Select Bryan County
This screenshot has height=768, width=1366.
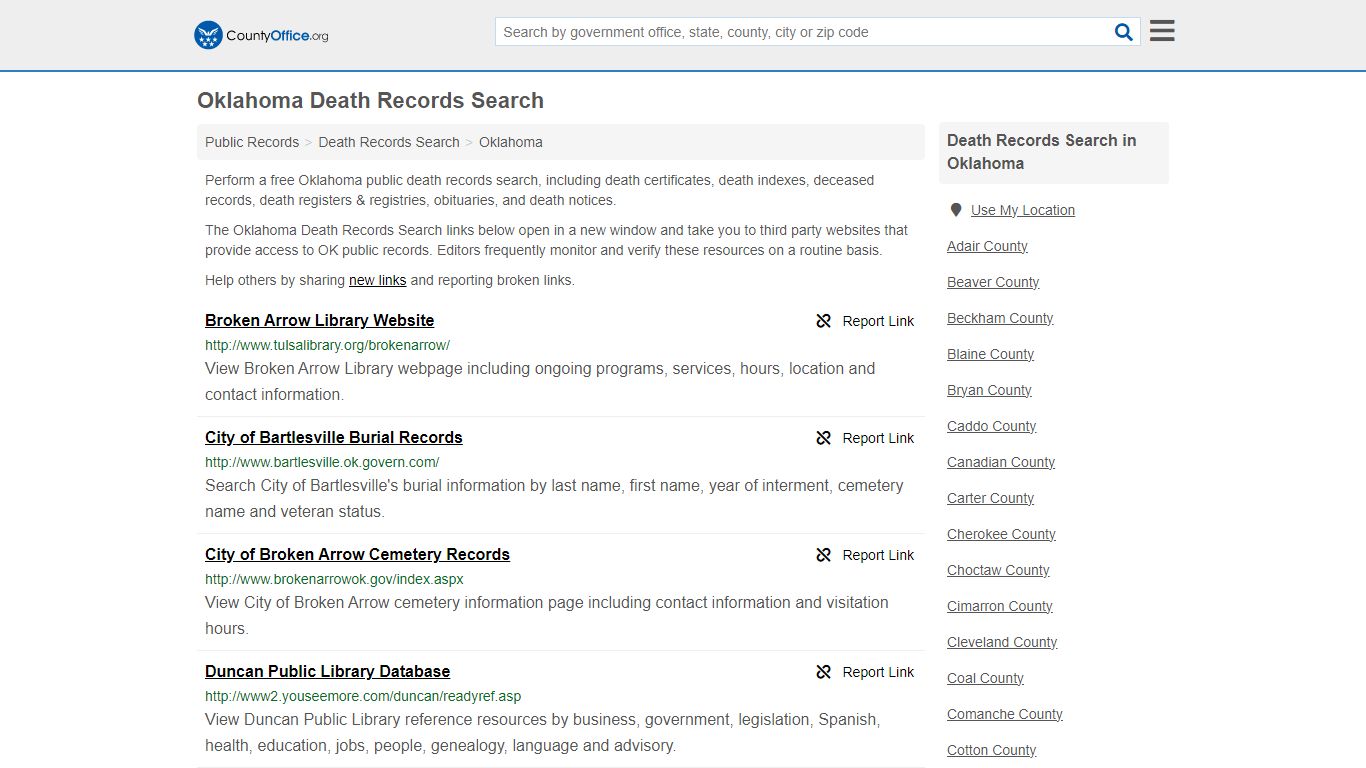coord(989,390)
